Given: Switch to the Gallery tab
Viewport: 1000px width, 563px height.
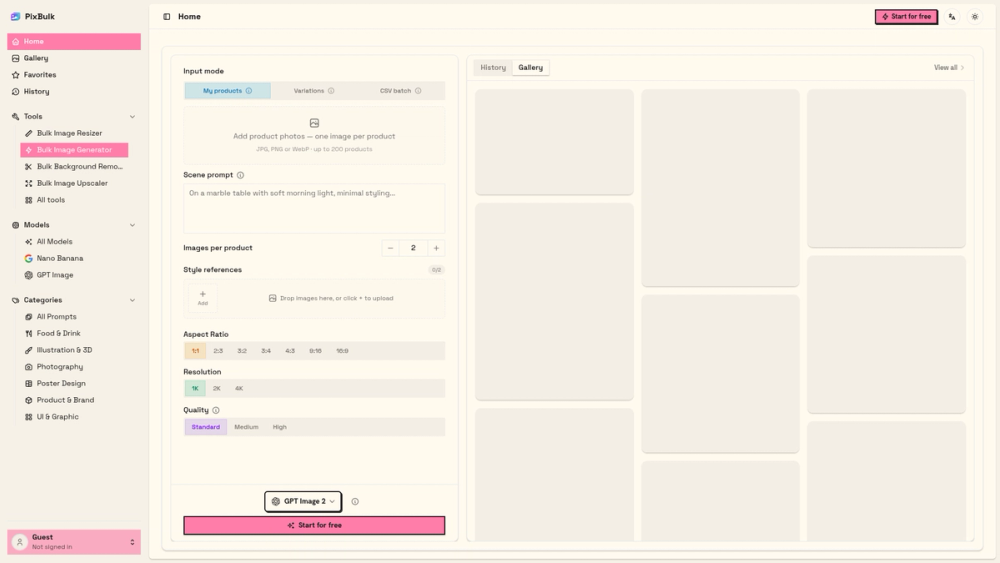Looking at the screenshot, I should (530, 68).
